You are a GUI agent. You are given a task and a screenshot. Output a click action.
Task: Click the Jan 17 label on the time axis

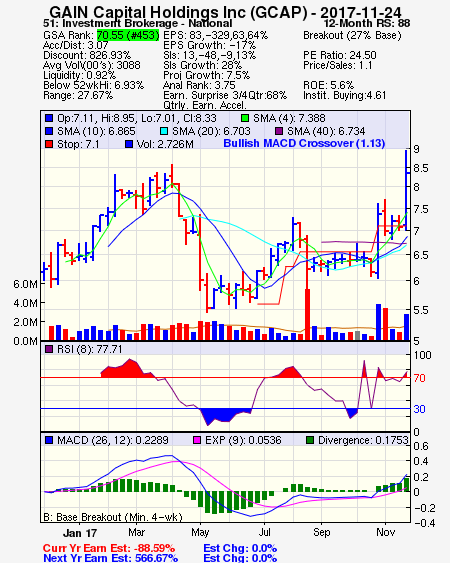point(80,533)
